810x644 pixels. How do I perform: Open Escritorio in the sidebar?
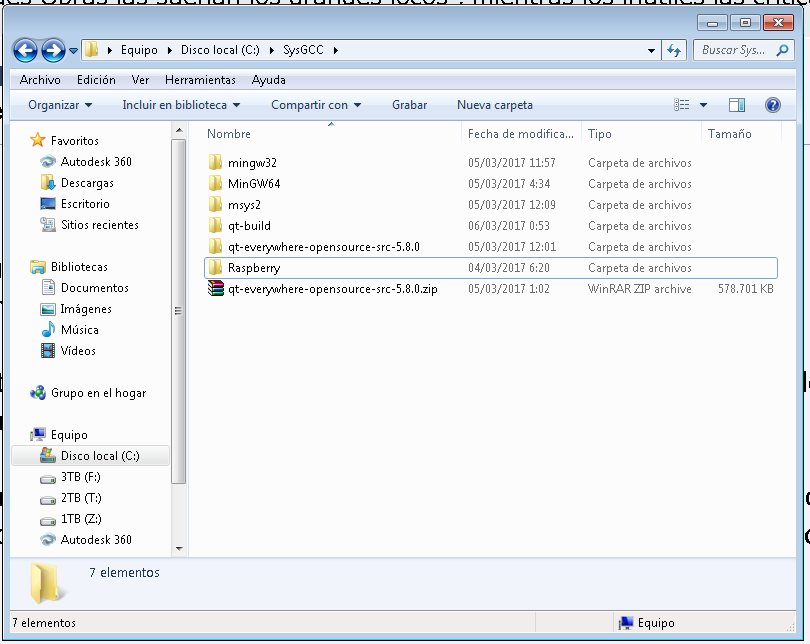[85, 204]
